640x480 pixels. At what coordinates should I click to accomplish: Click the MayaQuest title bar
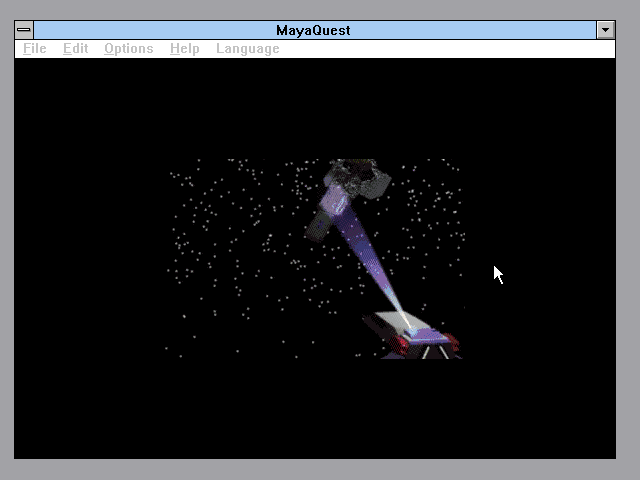[315, 30]
